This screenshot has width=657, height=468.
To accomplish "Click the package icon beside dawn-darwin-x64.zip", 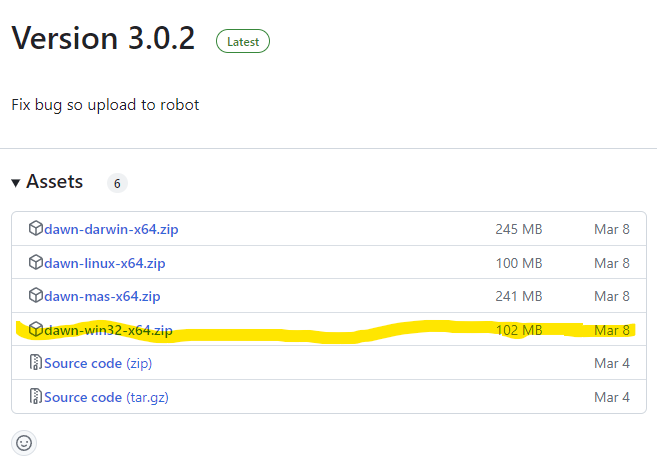I will [36, 229].
